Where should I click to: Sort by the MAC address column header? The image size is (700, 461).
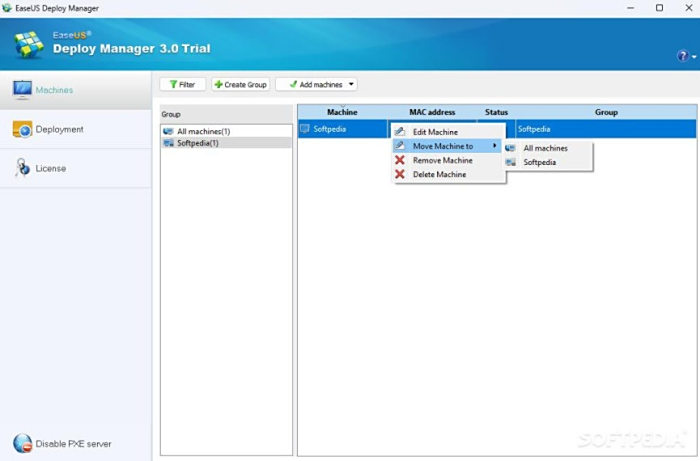(432, 112)
